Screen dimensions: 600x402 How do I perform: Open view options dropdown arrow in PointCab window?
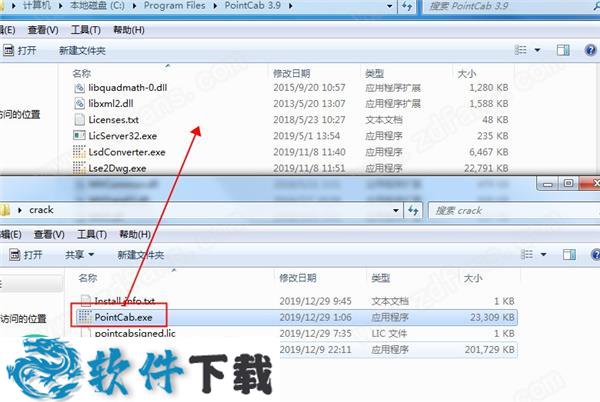click(x=537, y=50)
